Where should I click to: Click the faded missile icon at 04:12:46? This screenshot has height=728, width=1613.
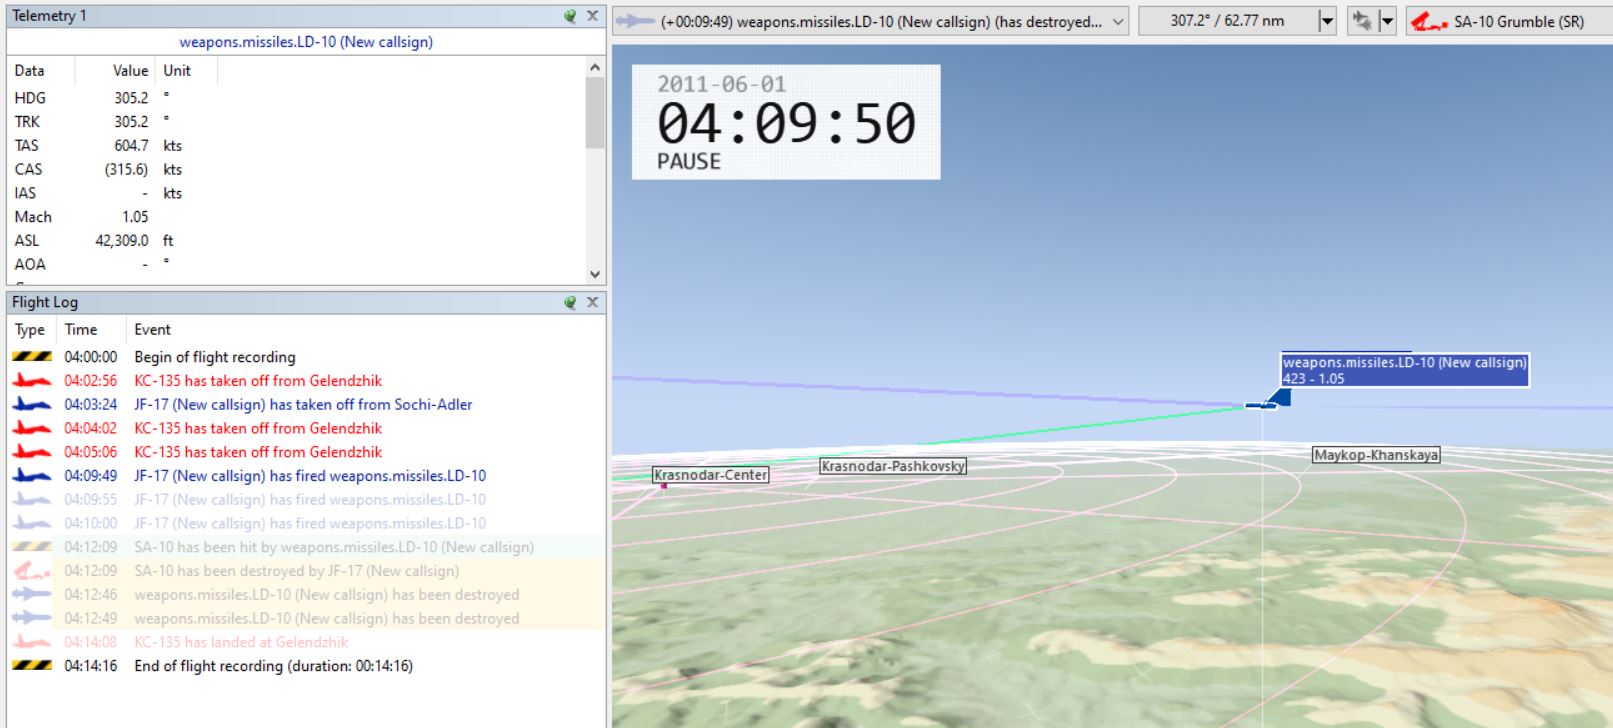[x=32, y=595]
